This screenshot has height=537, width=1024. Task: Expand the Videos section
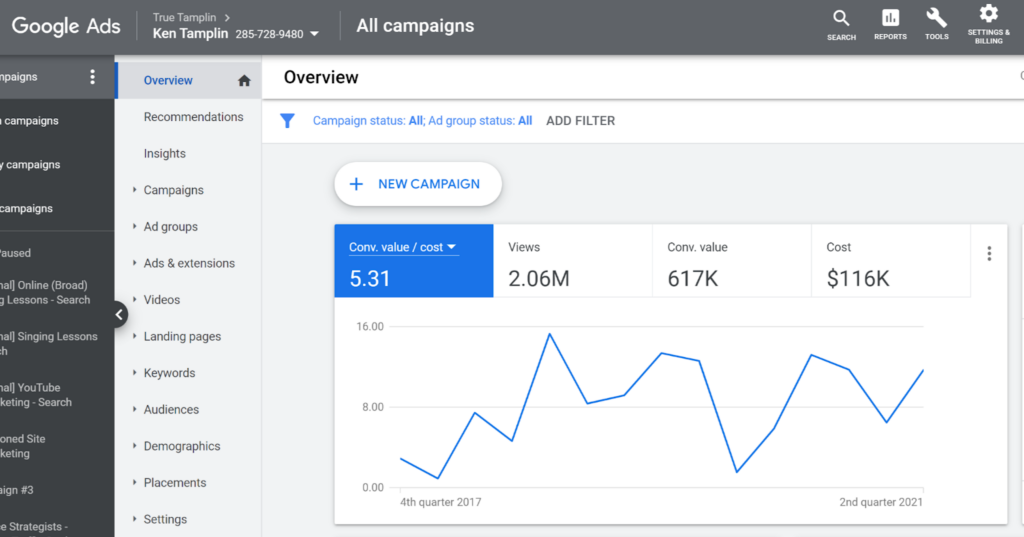pos(135,300)
